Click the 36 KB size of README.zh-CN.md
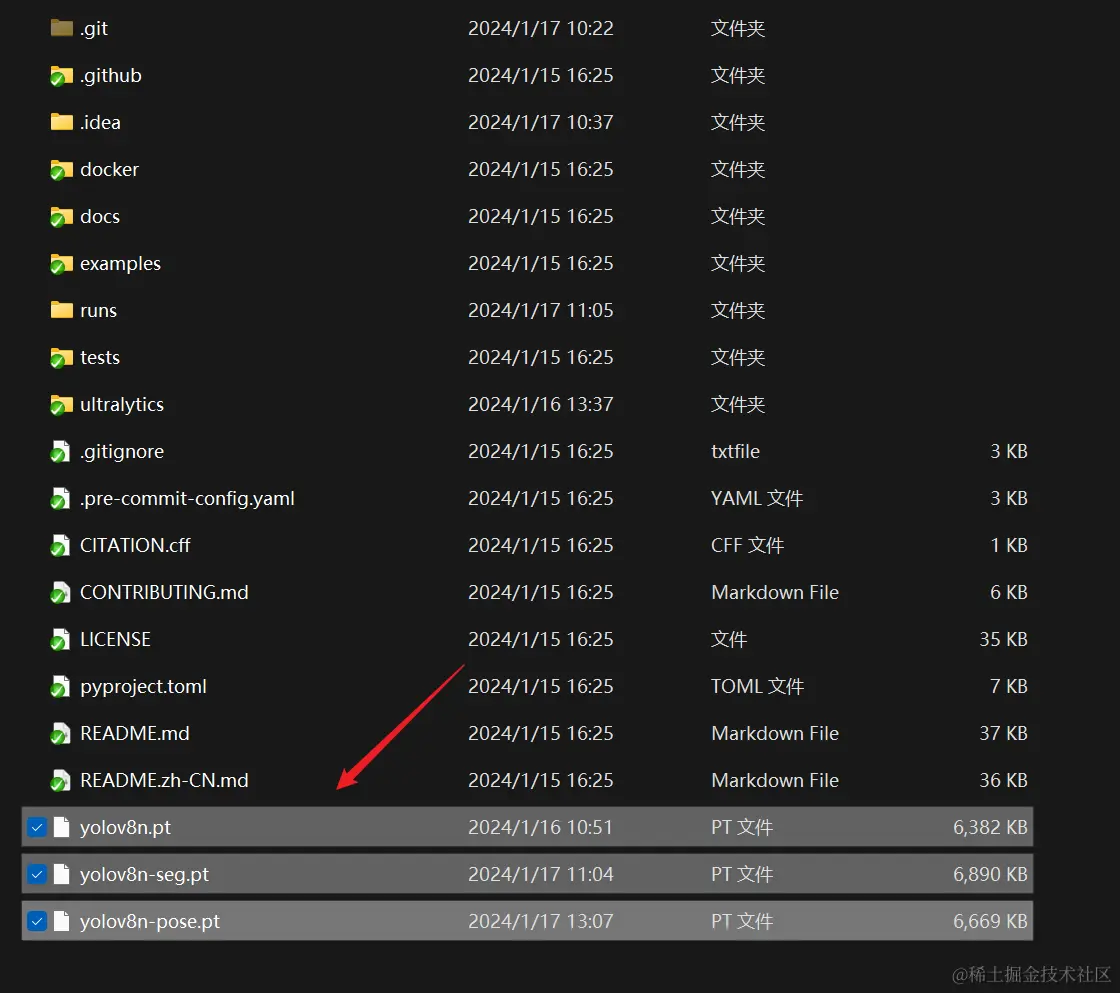1120x993 pixels. coord(1003,781)
